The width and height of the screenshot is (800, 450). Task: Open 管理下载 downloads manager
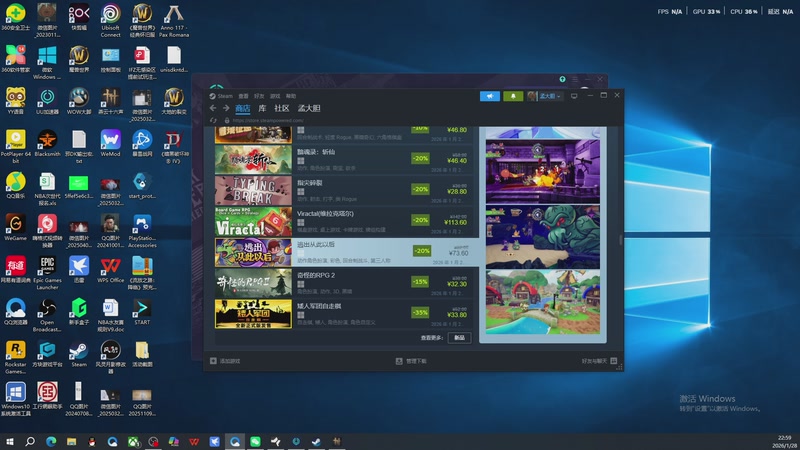click(411, 361)
